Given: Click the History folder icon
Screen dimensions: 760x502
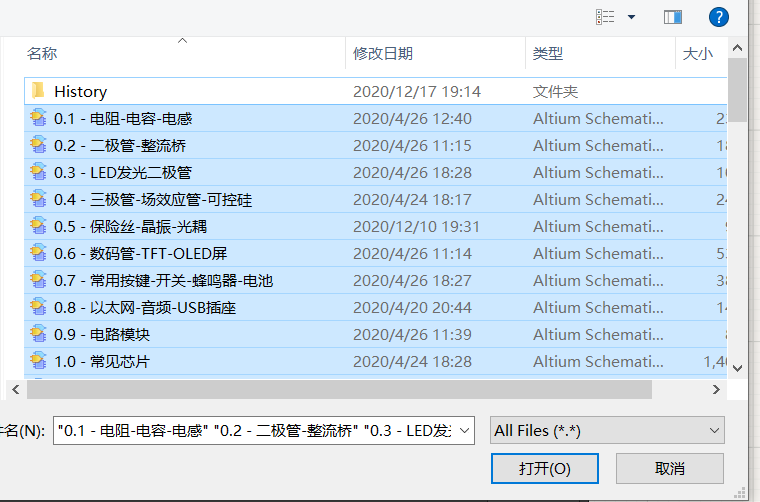Looking at the screenshot, I should click(38, 91).
